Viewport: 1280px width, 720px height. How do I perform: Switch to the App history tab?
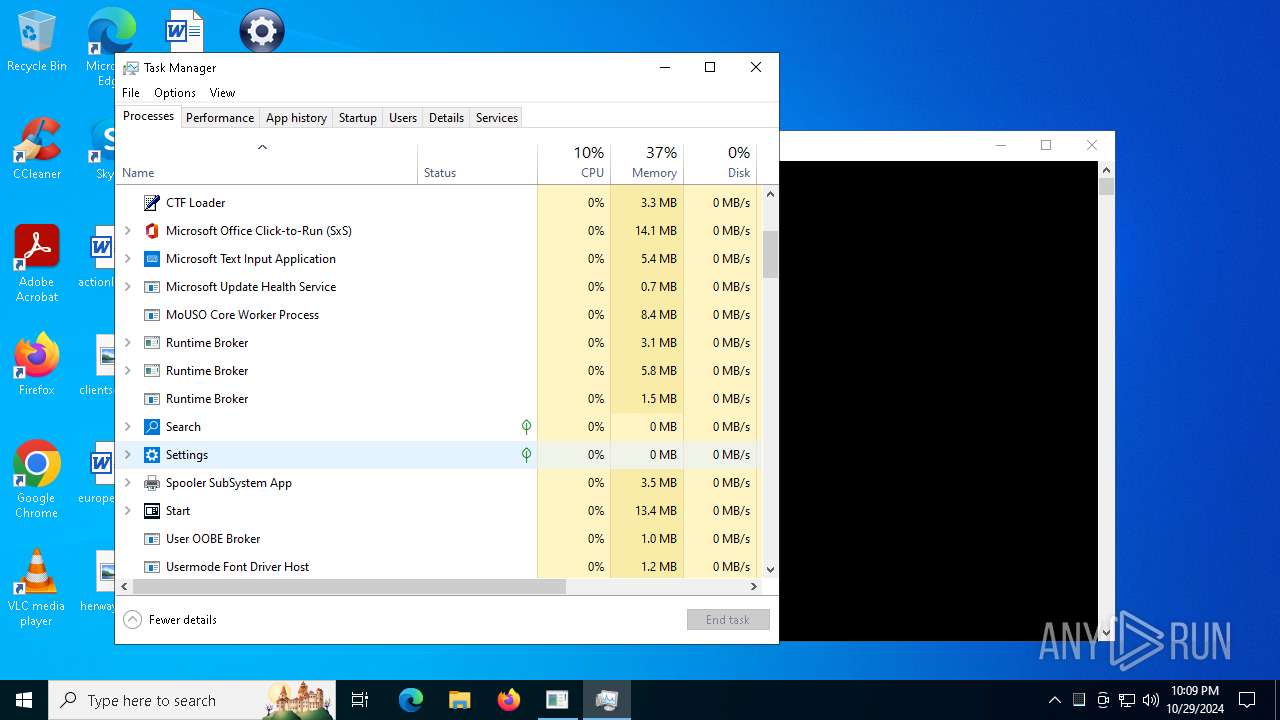pyautogui.click(x=296, y=118)
